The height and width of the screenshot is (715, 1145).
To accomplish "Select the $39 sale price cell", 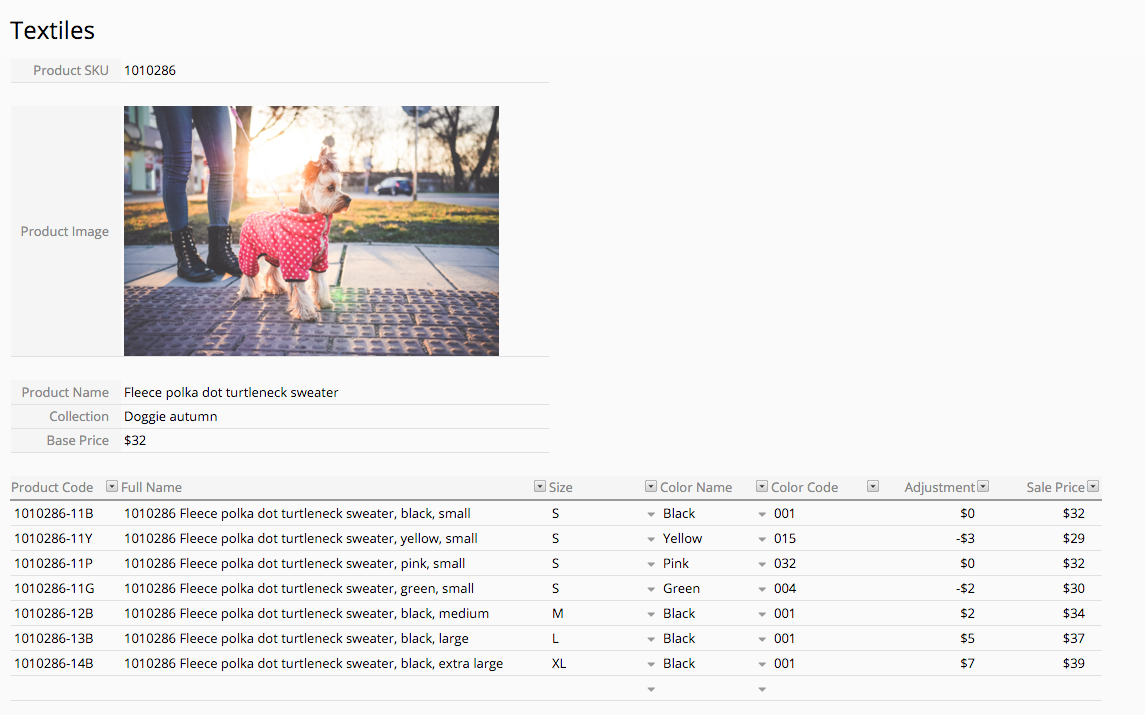I will [1073, 663].
